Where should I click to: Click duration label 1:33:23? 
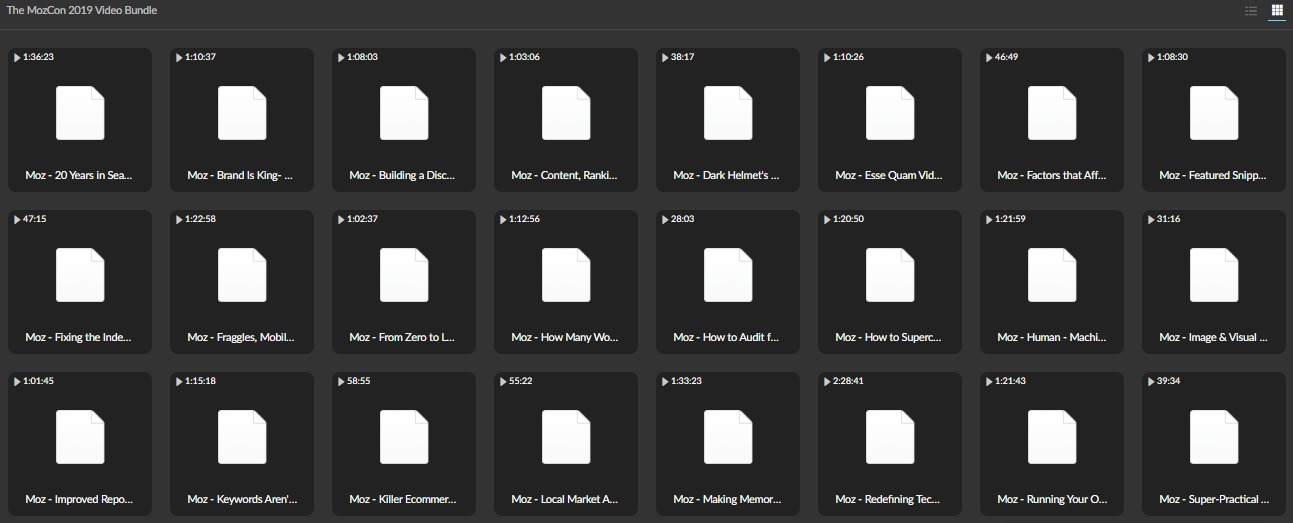(686, 381)
